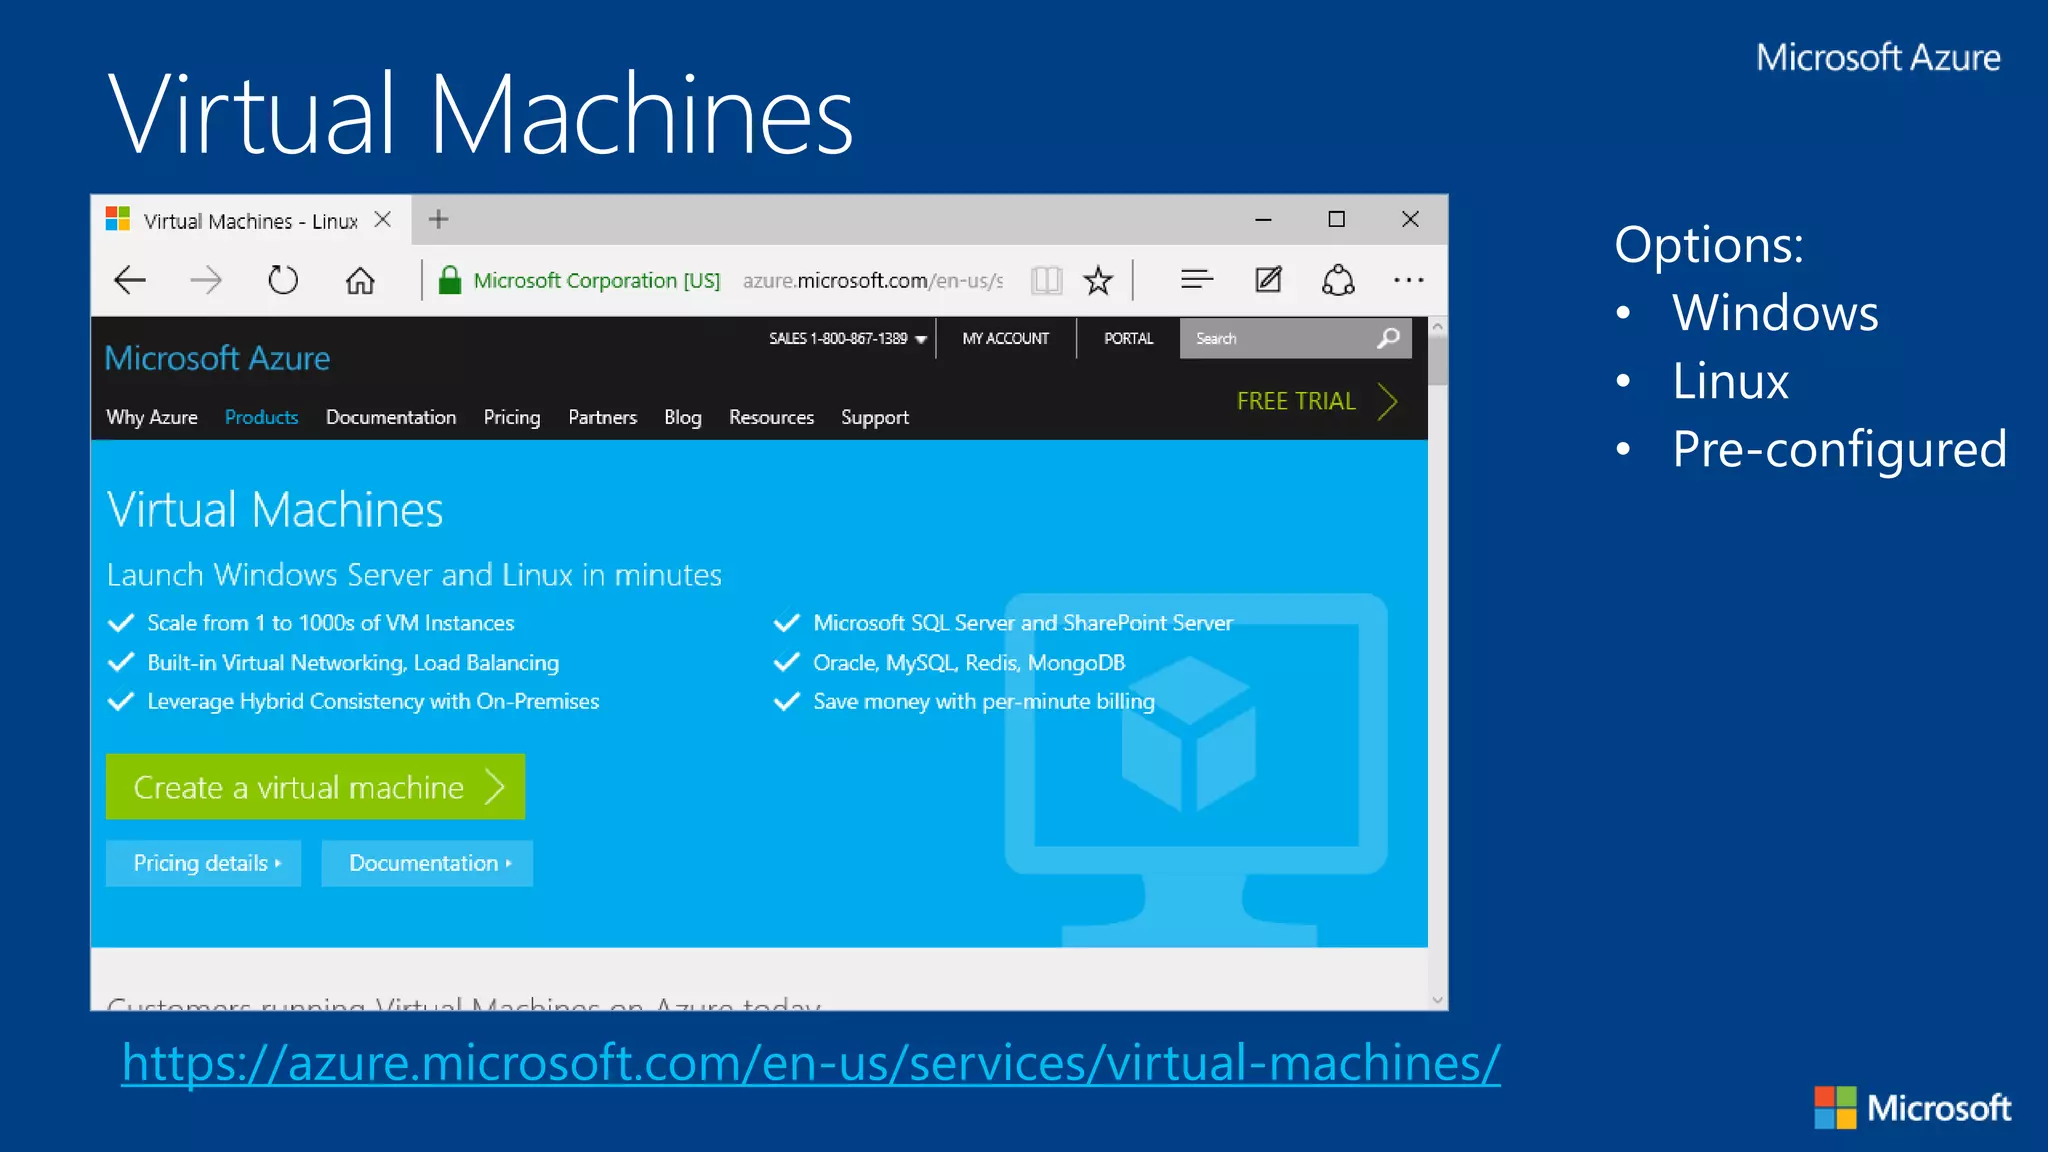Screen dimensions: 2048x1152
Task: Click the green security padlock icon
Action: coord(450,280)
